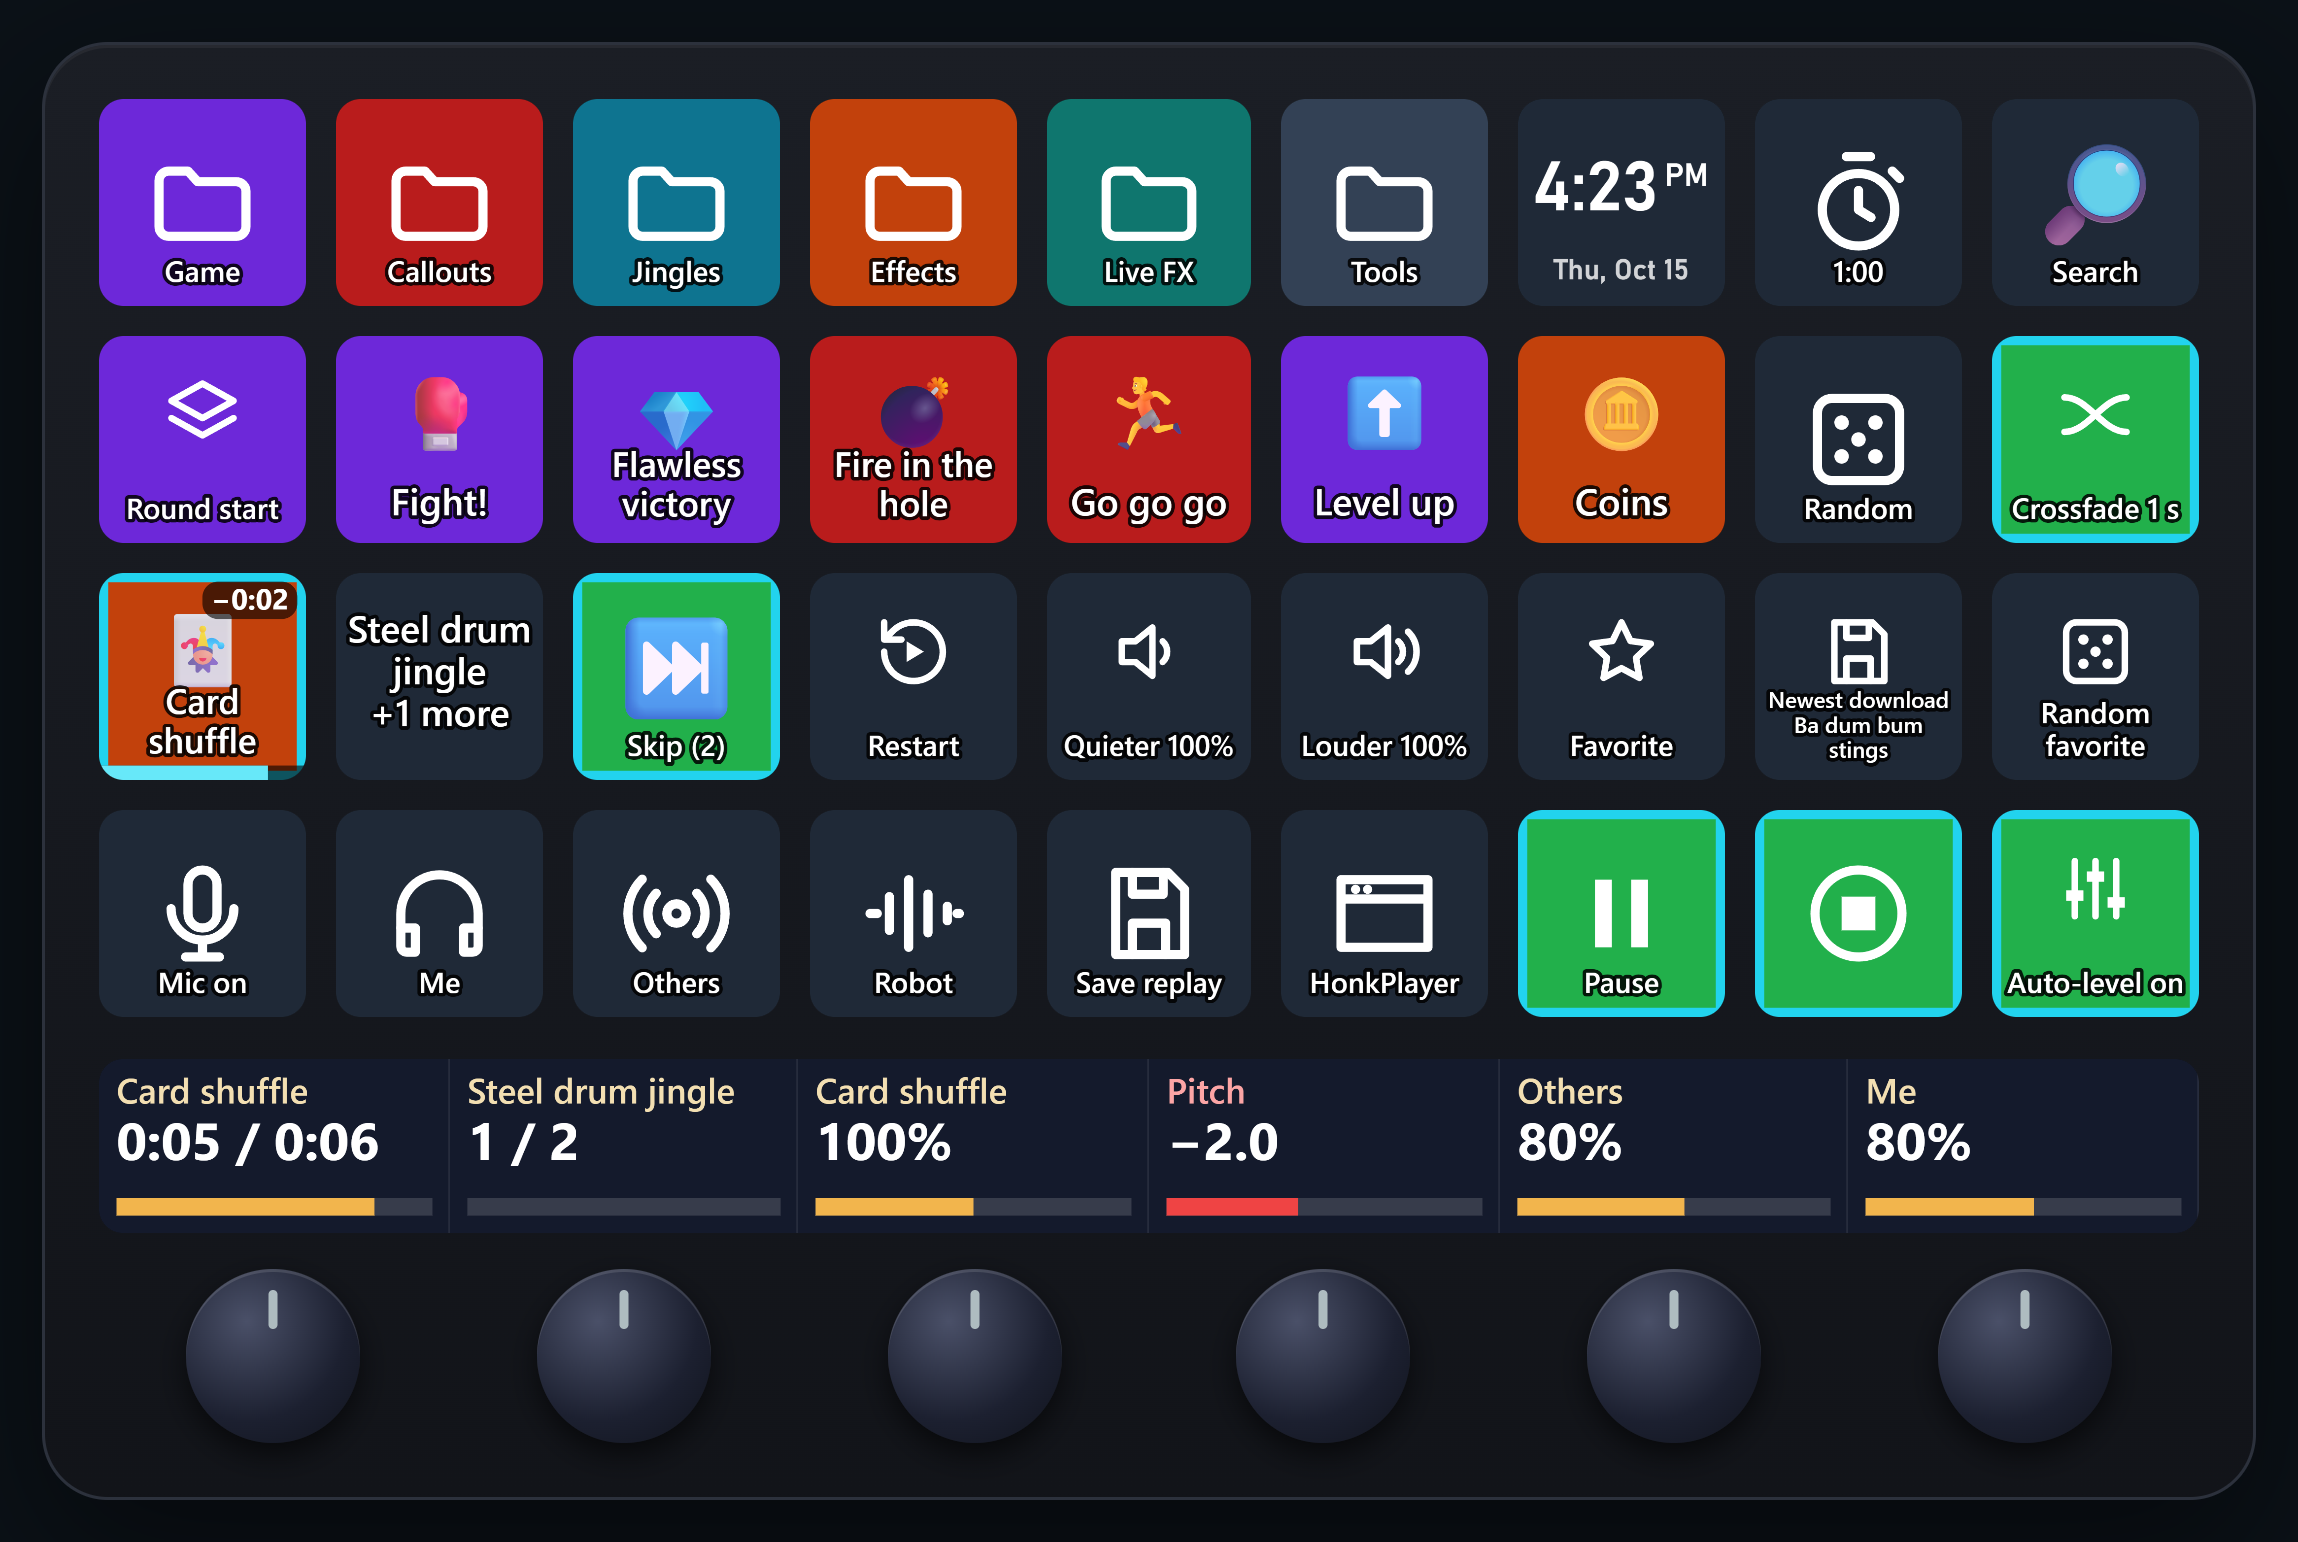Play the Level up sound
The width and height of the screenshot is (2298, 1542).
[x=1384, y=439]
